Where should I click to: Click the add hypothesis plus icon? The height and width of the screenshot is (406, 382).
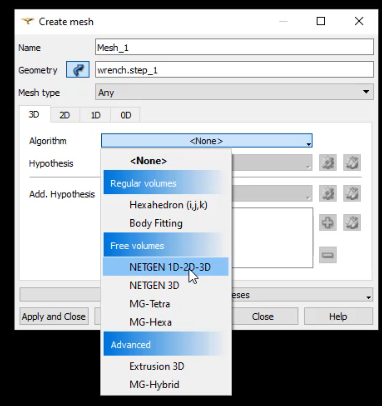click(328, 222)
